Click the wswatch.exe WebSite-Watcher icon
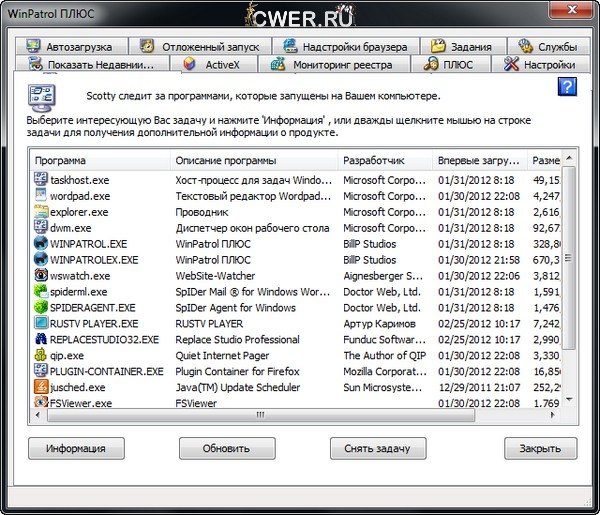Image resolution: width=600 pixels, height=515 pixels. click(41, 275)
